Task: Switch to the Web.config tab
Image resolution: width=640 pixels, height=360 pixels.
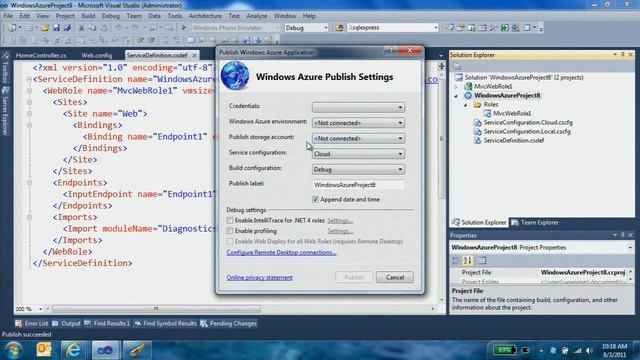Action: (97, 55)
